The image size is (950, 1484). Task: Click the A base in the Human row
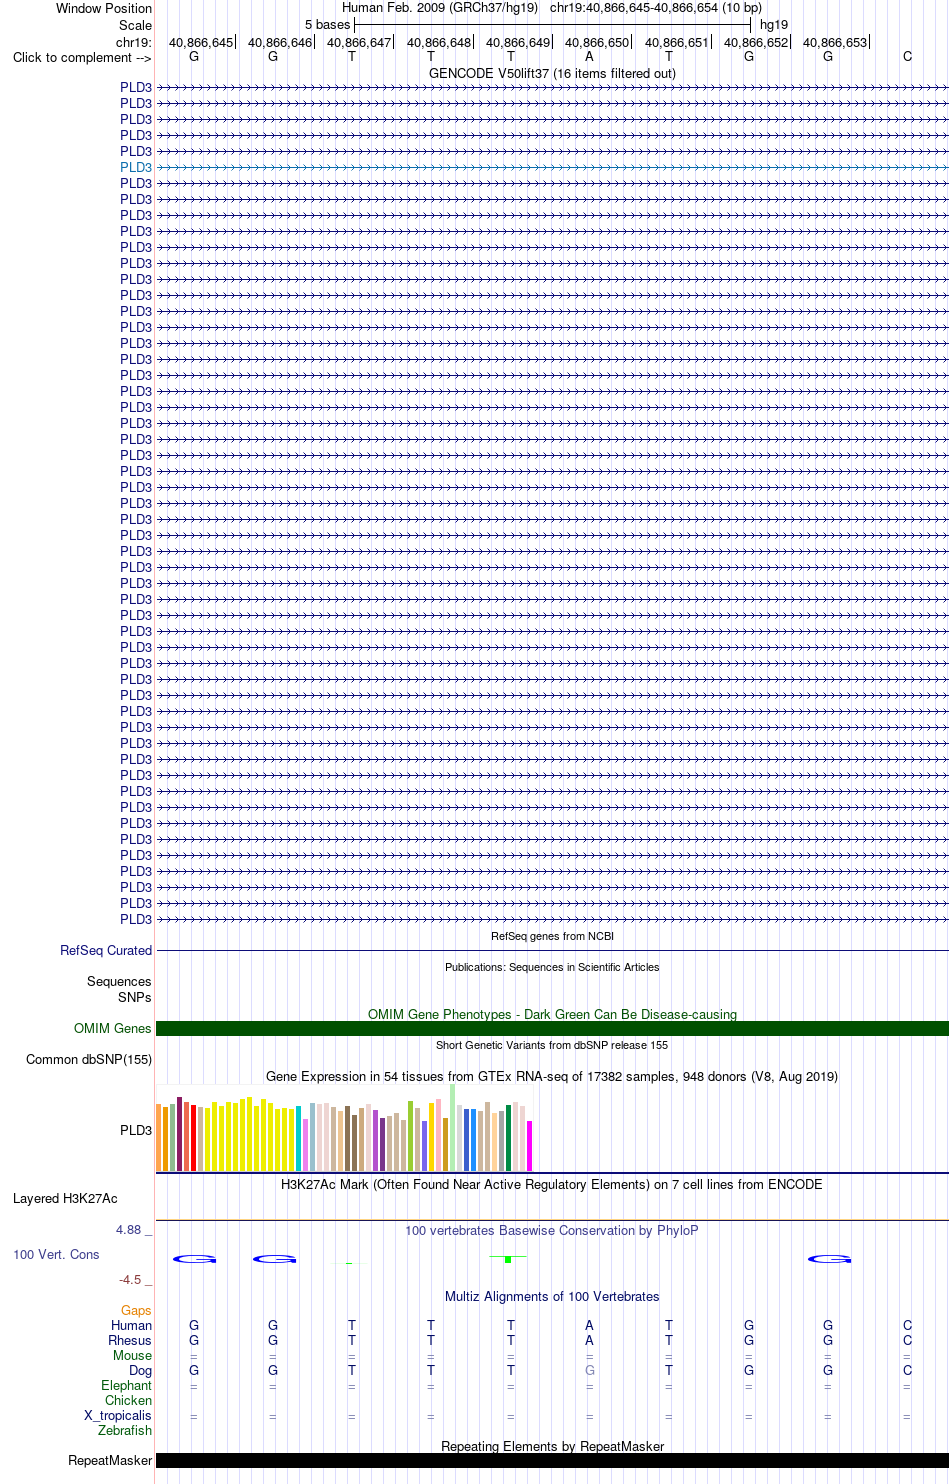(x=590, y=1325)
